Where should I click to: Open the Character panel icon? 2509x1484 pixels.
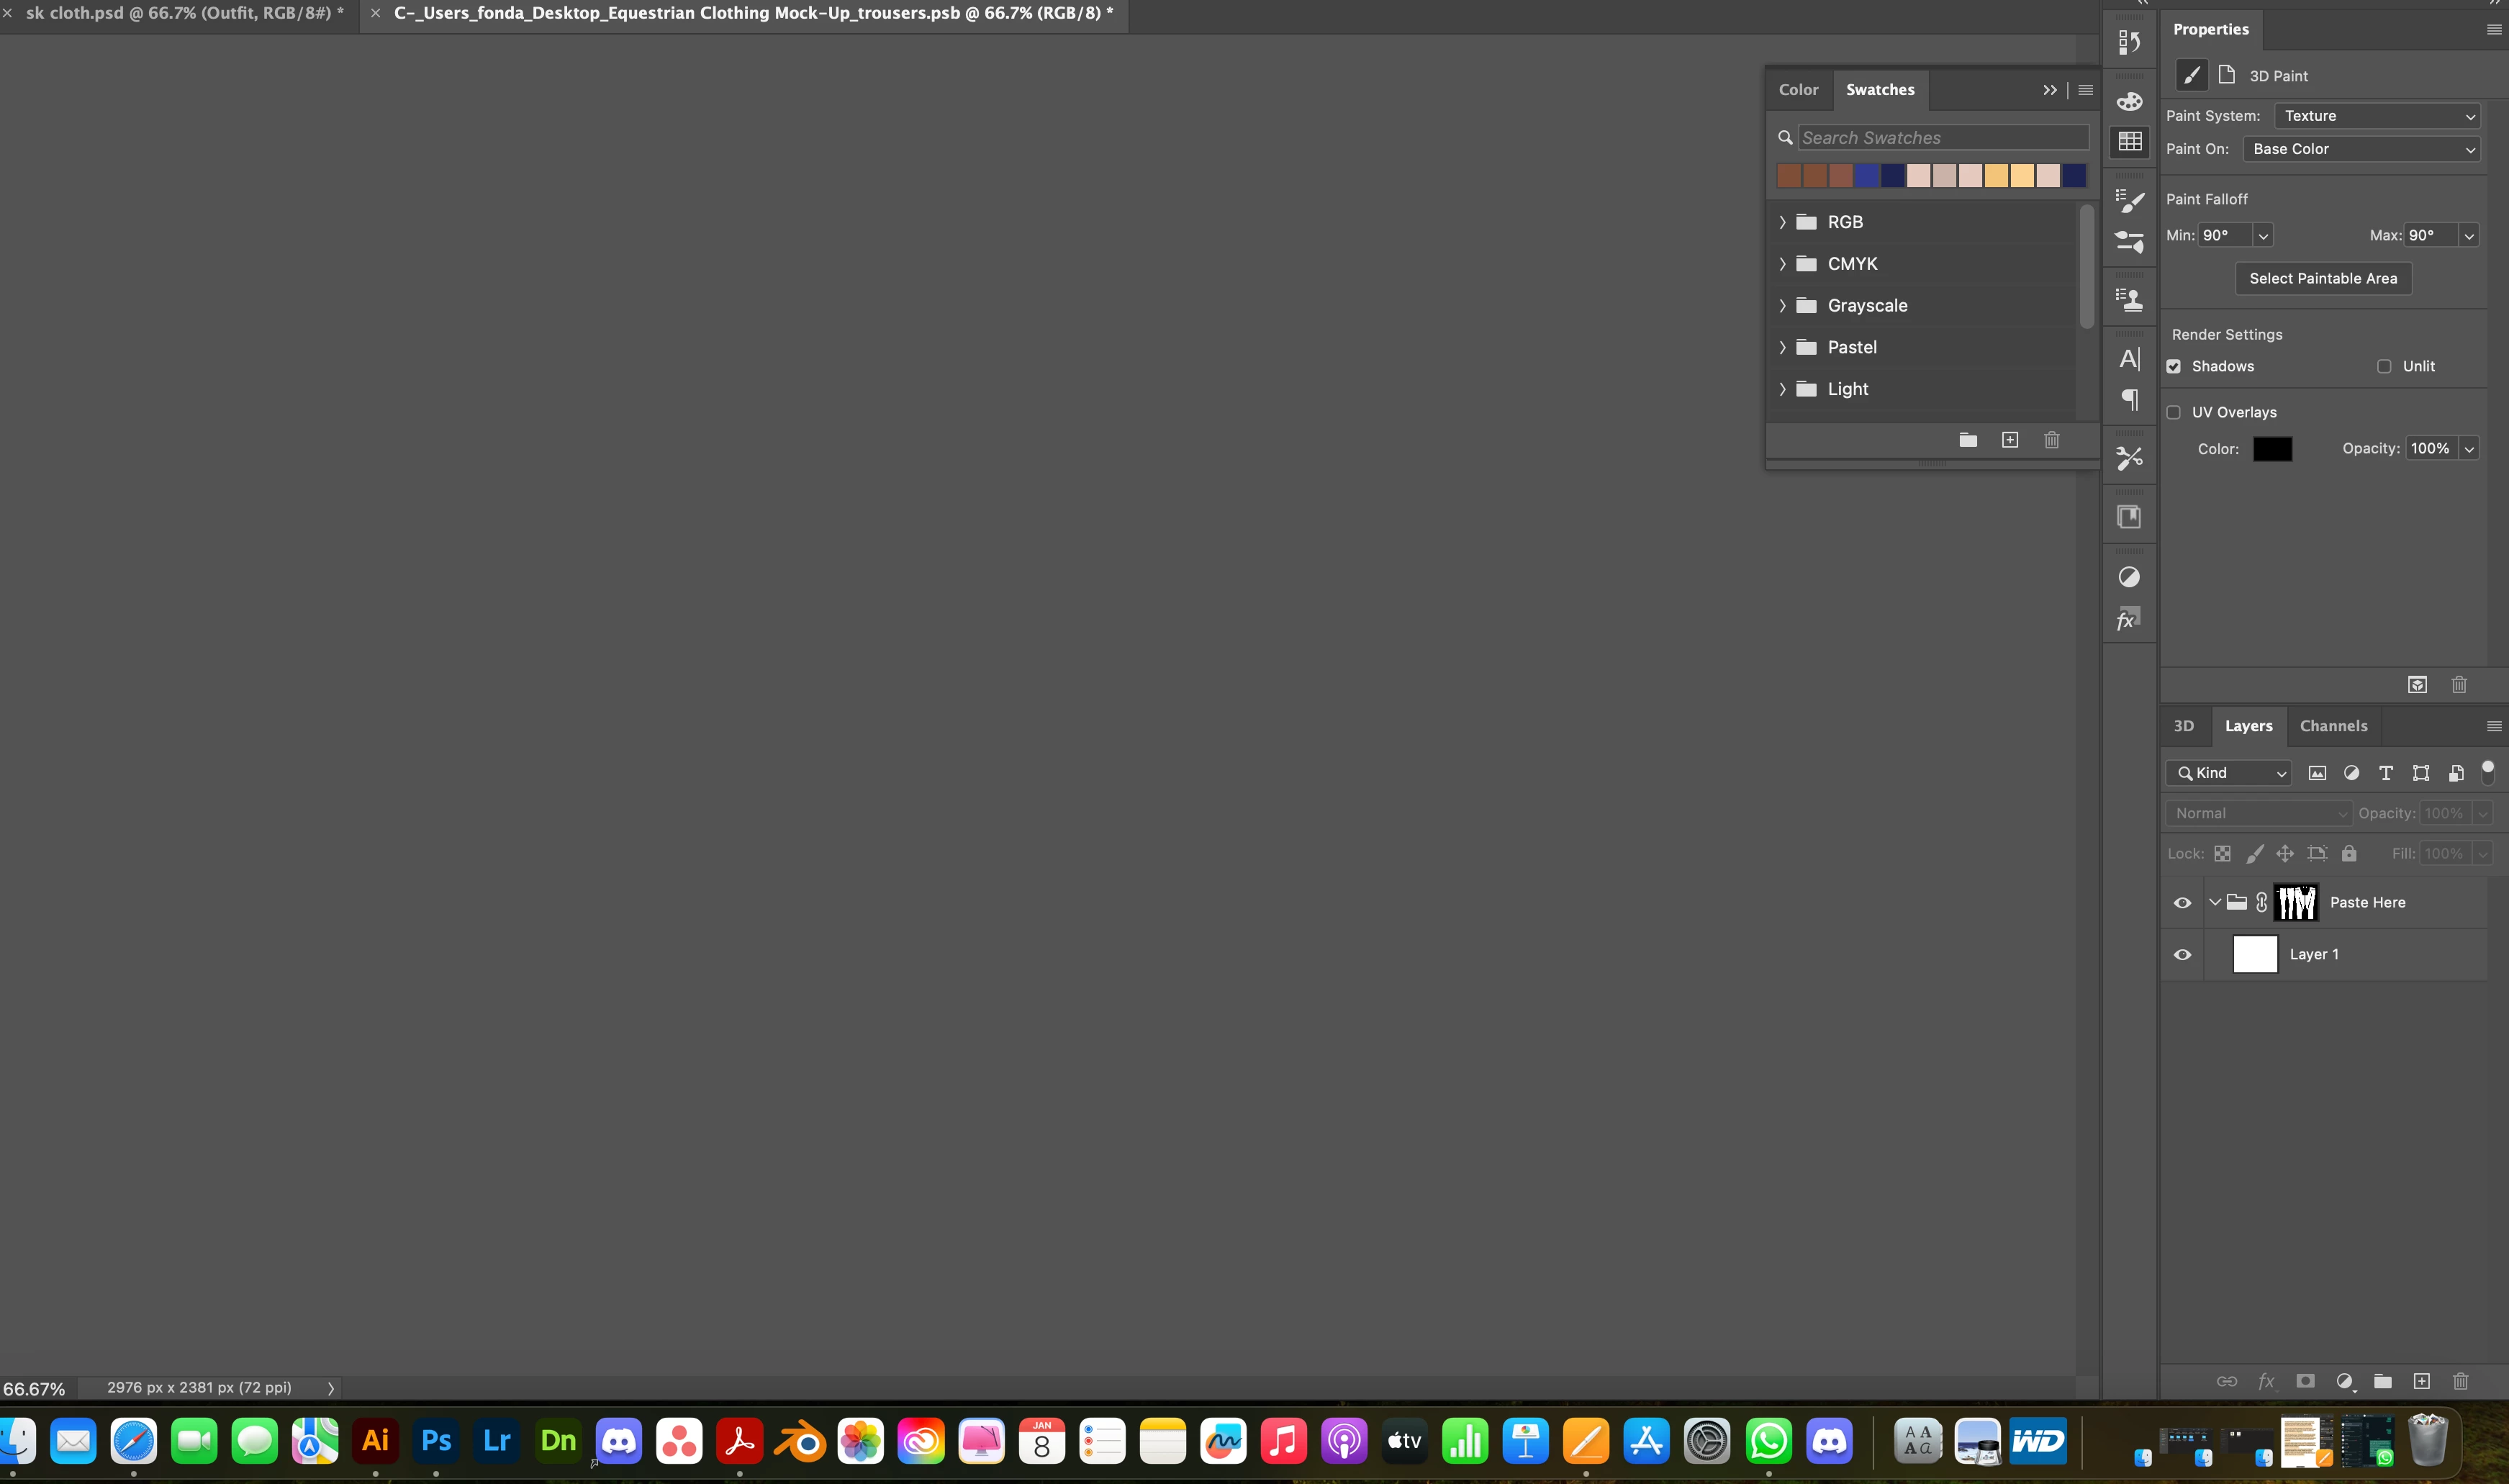2129,359
